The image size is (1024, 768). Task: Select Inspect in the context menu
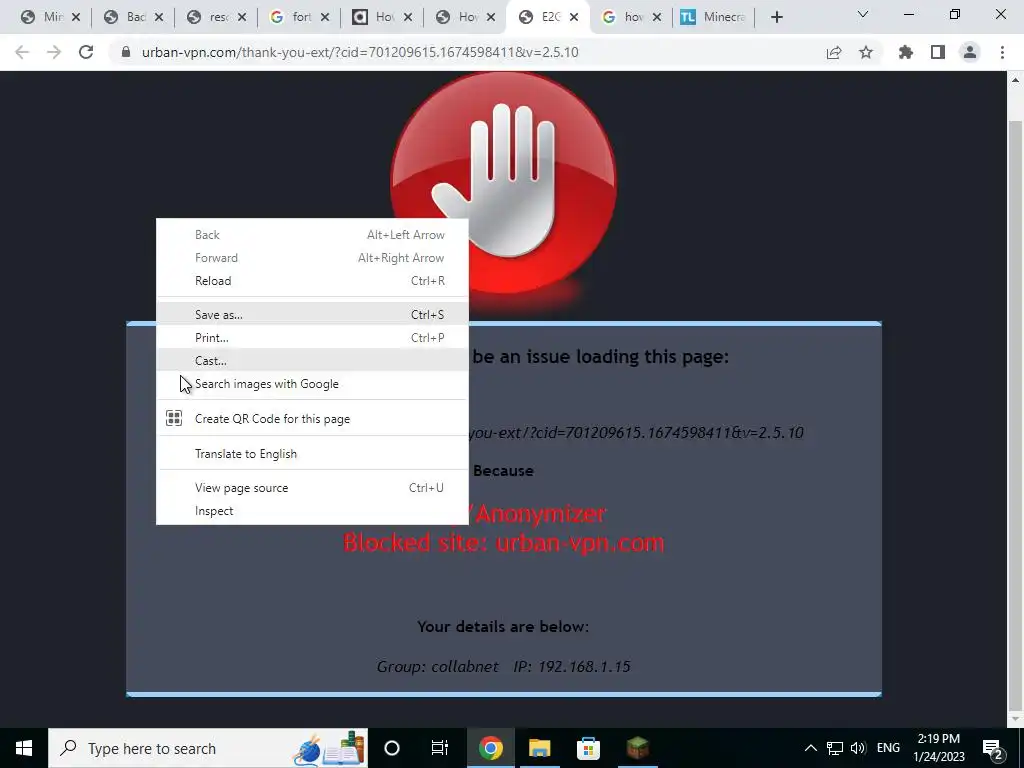pos(312,511)
